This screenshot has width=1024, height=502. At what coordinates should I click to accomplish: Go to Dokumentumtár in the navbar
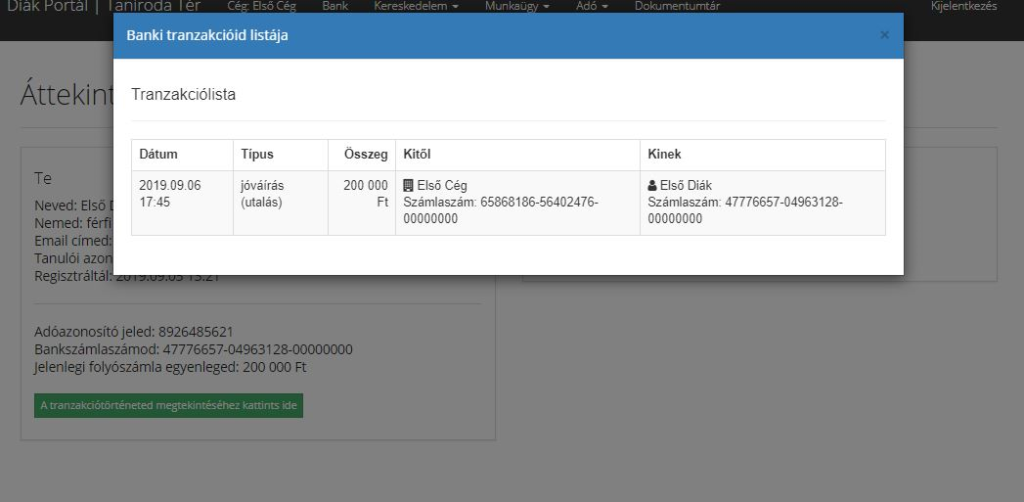coord(677,7)
